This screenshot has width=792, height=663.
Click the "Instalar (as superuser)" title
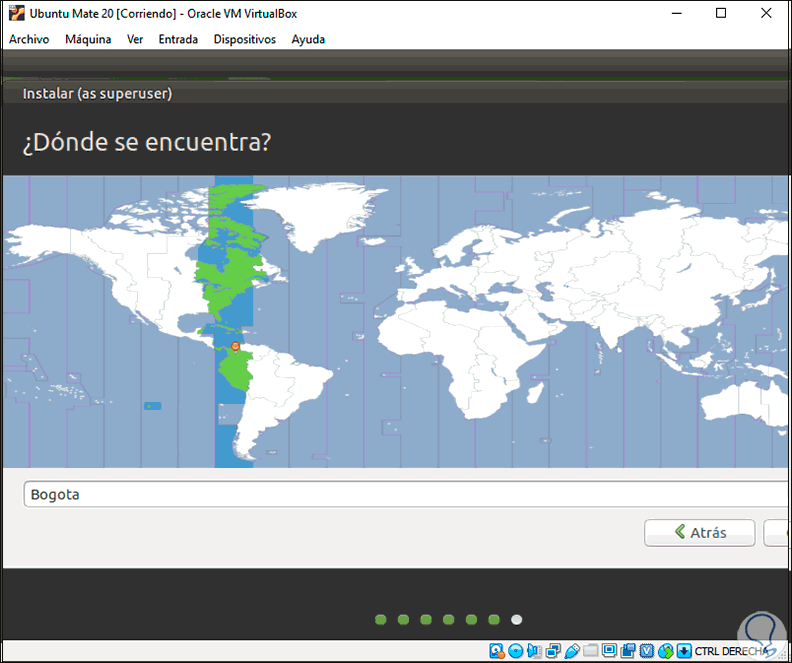click(x=97, y=94)
